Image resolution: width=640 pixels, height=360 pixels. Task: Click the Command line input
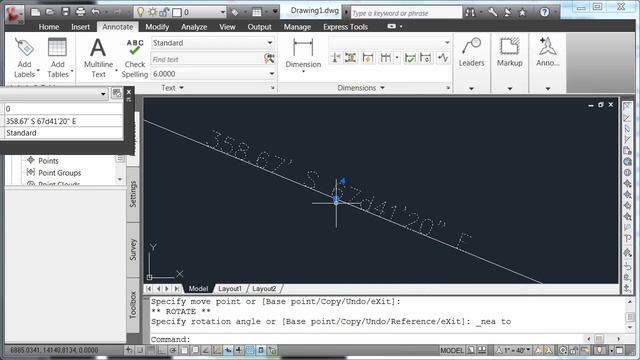[367, 339]
